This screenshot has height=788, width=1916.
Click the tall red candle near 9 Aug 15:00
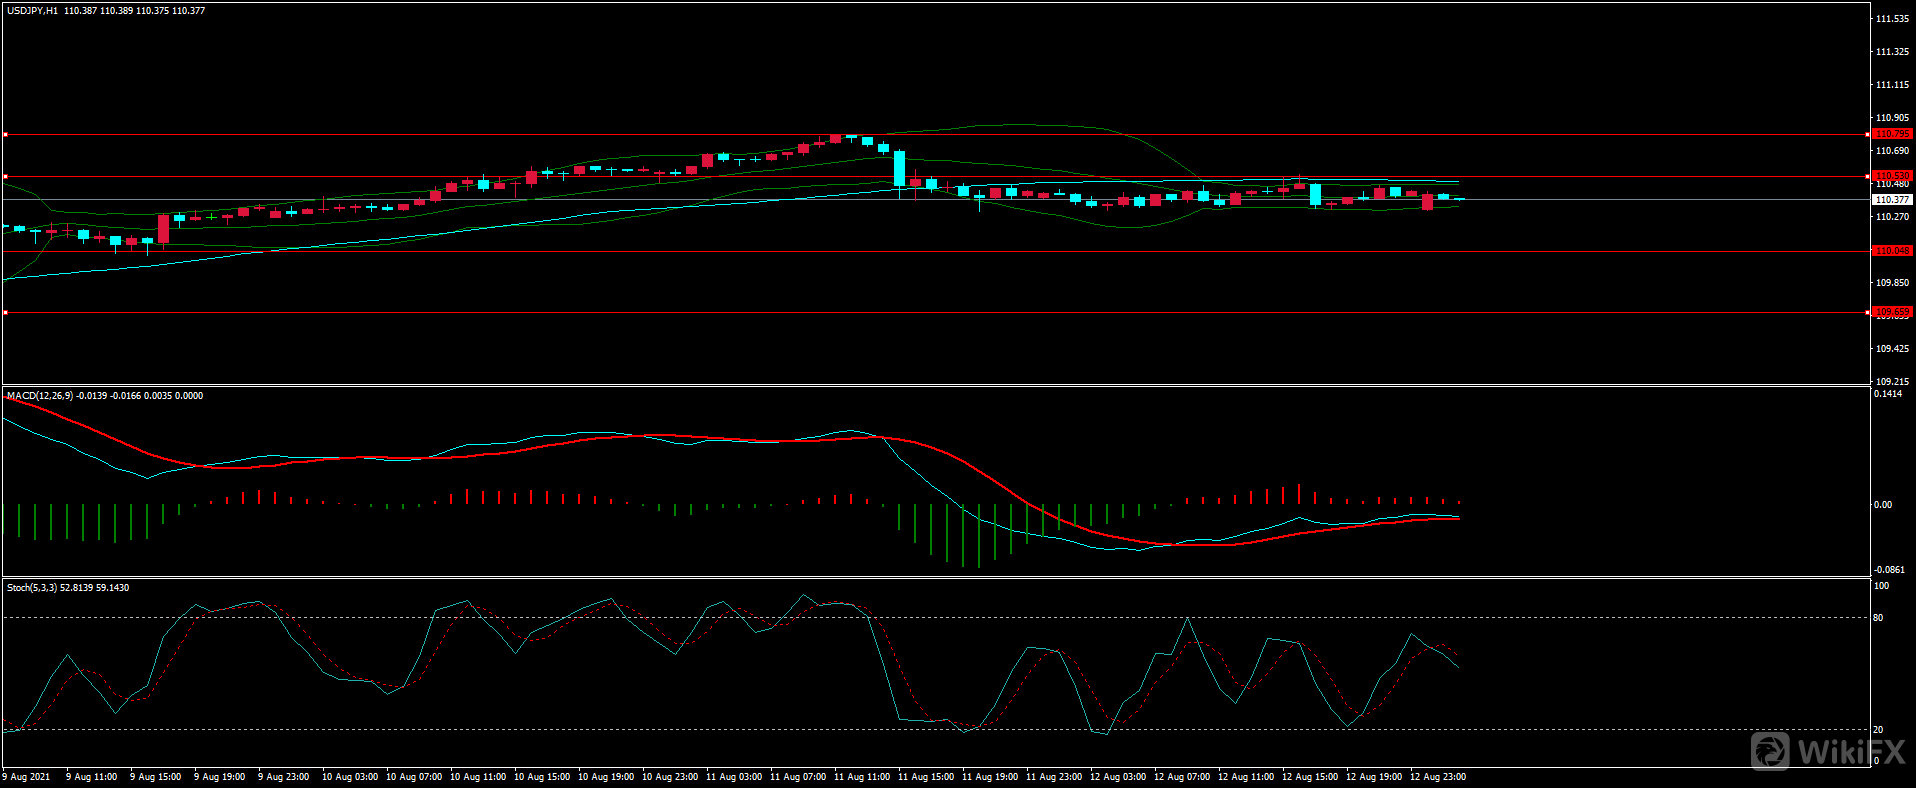163,229
